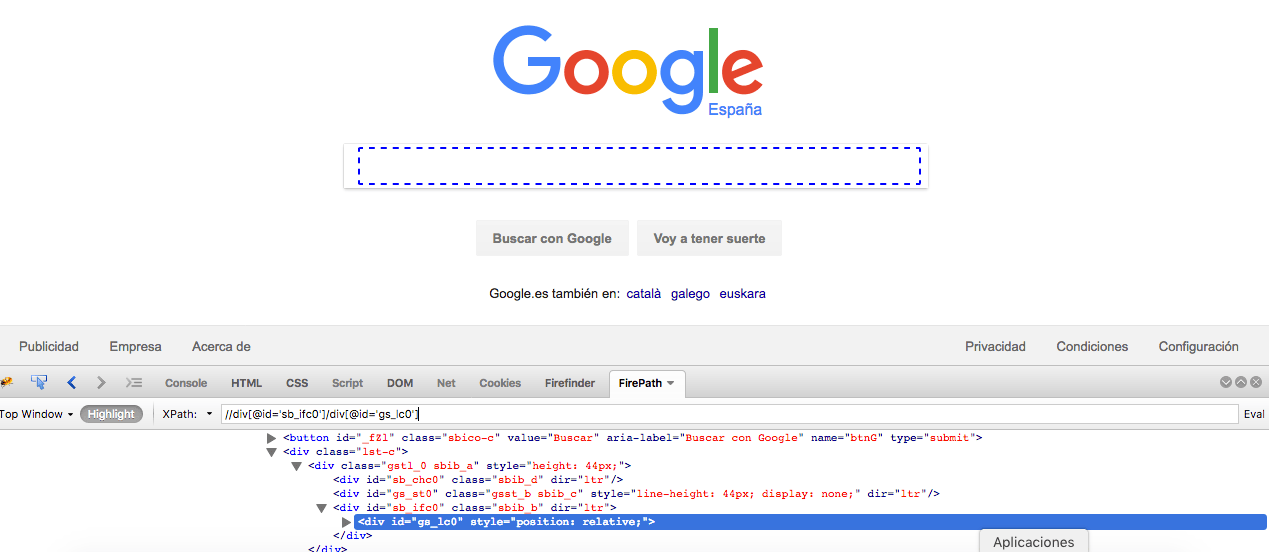Screen dimensions: 1269x552
Task: Activate the element inspector pointer tool
Action: point(39,382)
